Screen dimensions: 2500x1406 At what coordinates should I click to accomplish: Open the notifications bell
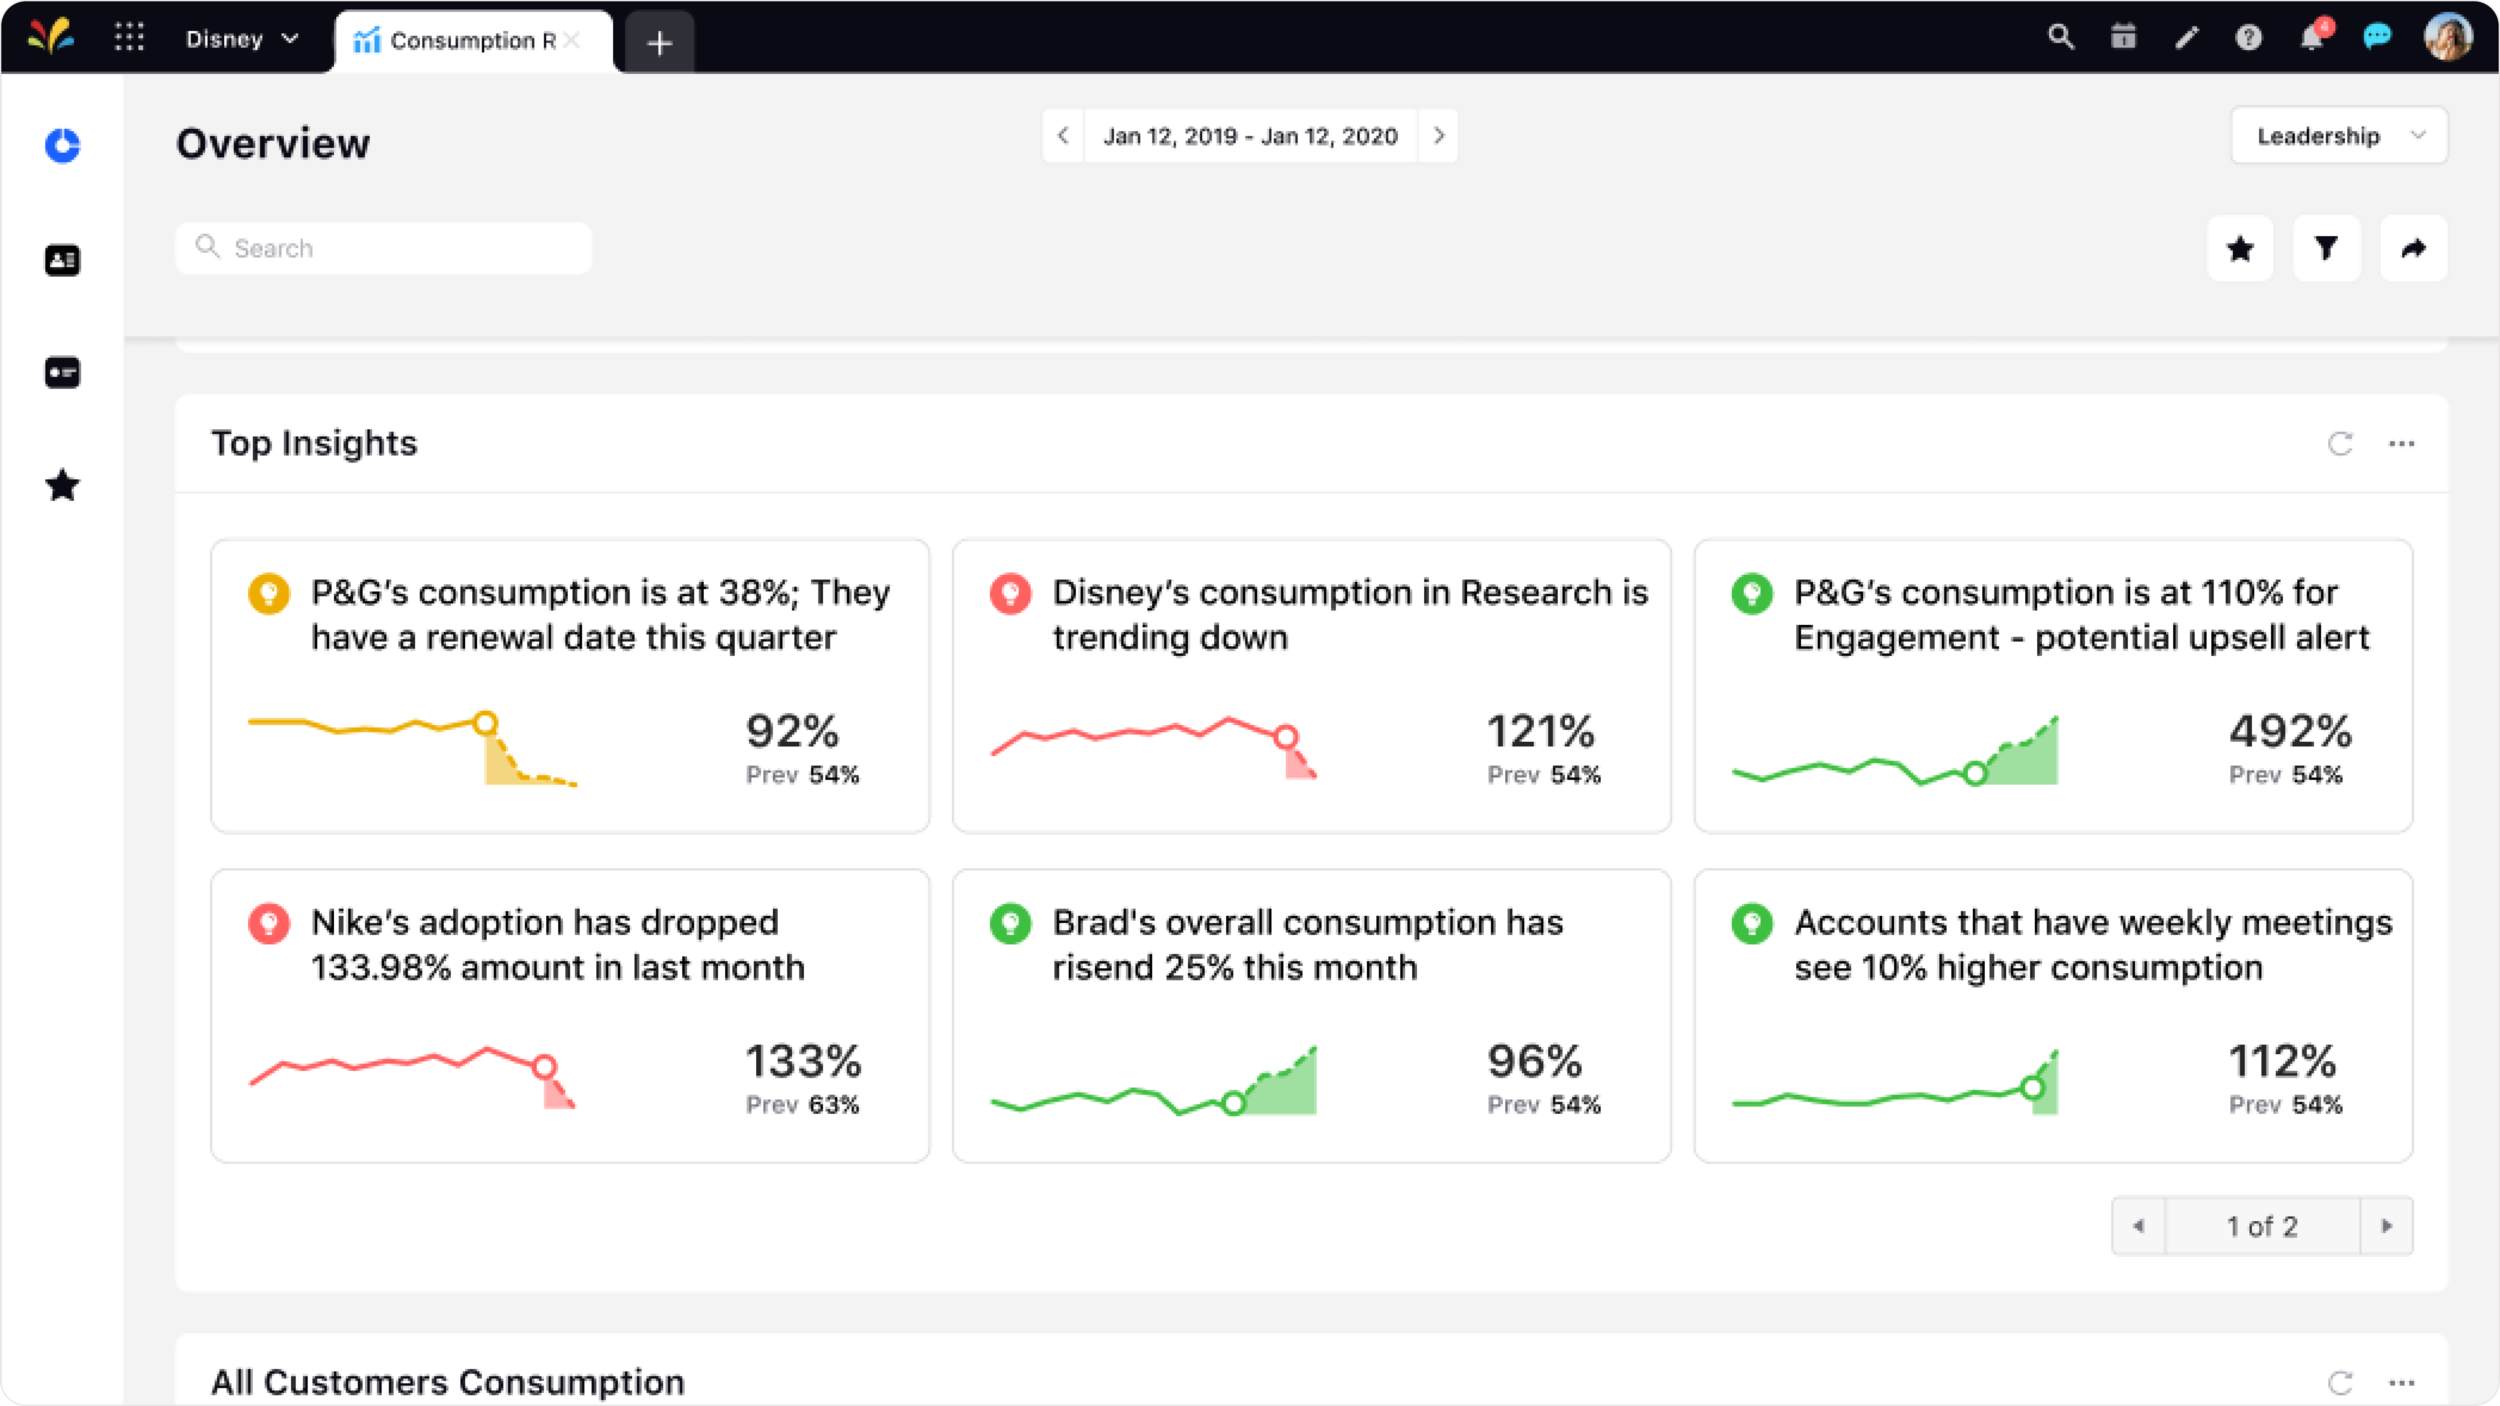pyautogui.click(x=2313, y=36)
